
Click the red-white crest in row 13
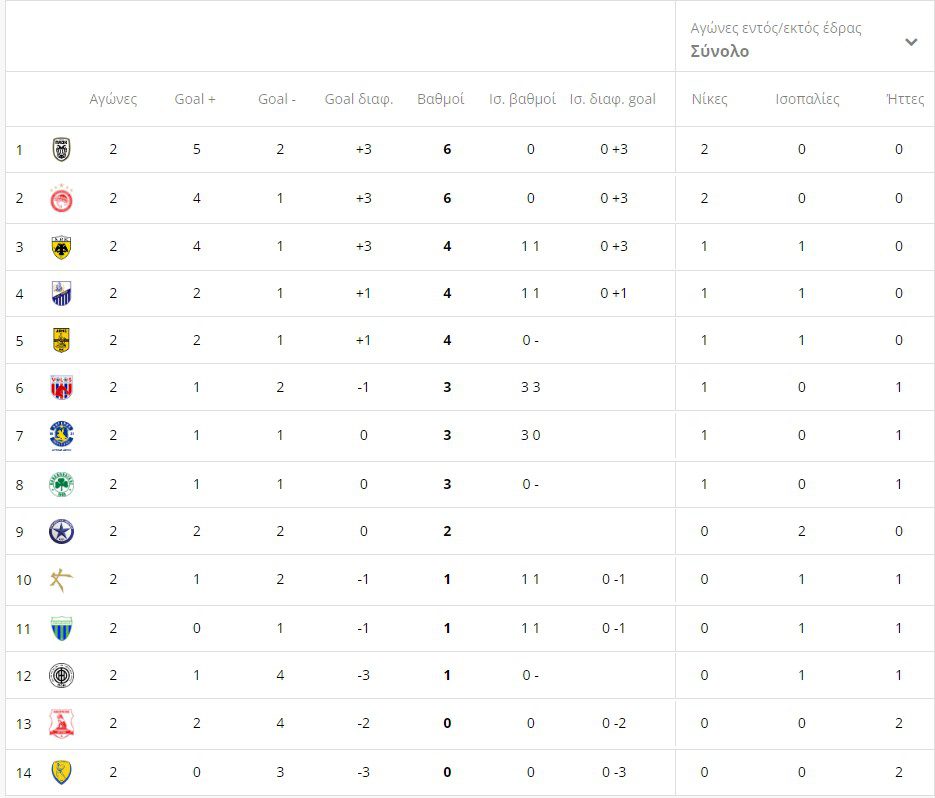click(61, 723)
